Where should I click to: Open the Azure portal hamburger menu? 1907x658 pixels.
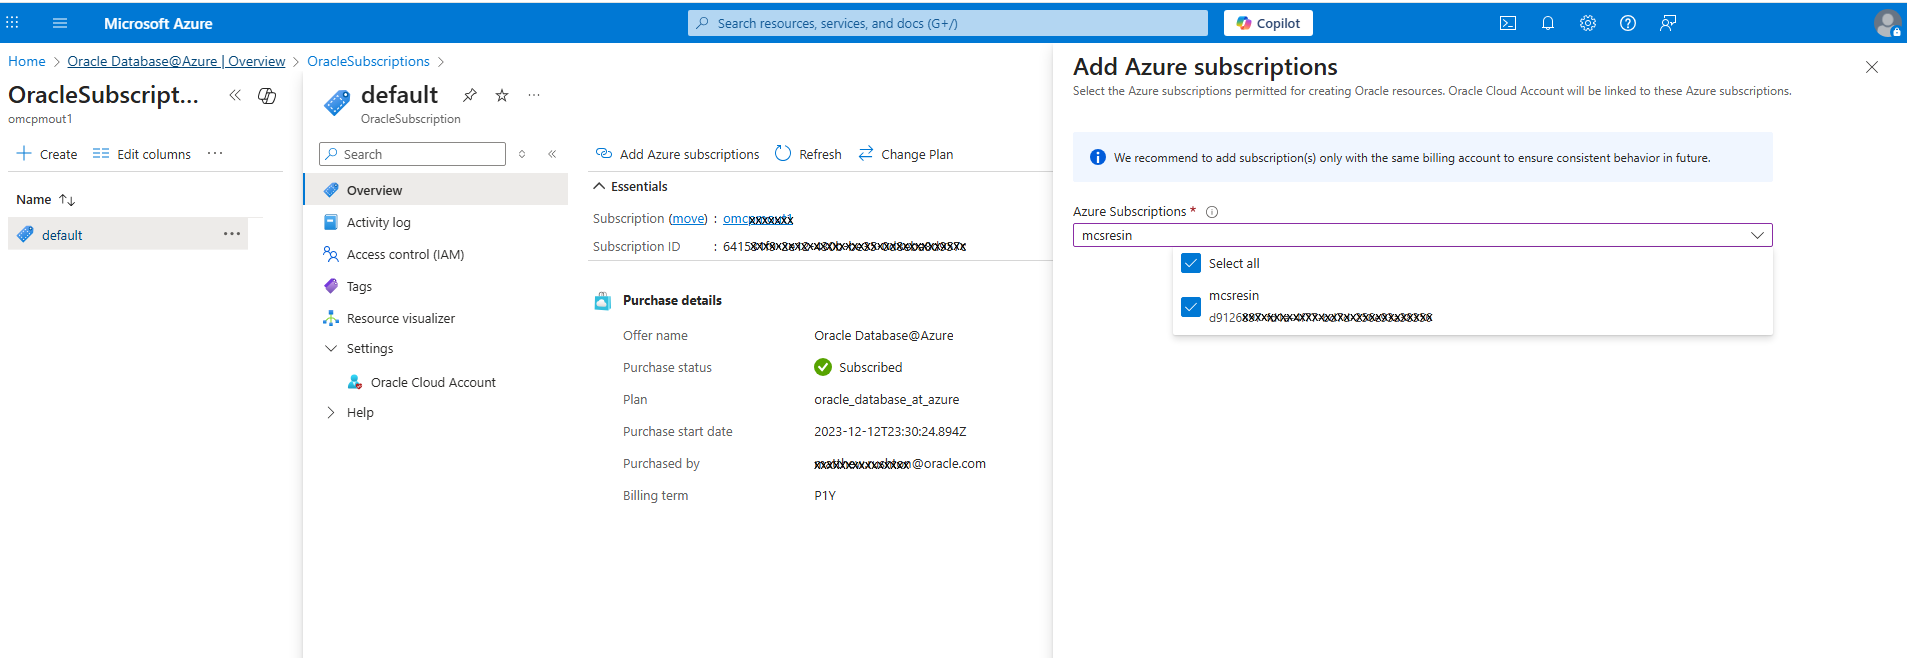coord(60,23)
